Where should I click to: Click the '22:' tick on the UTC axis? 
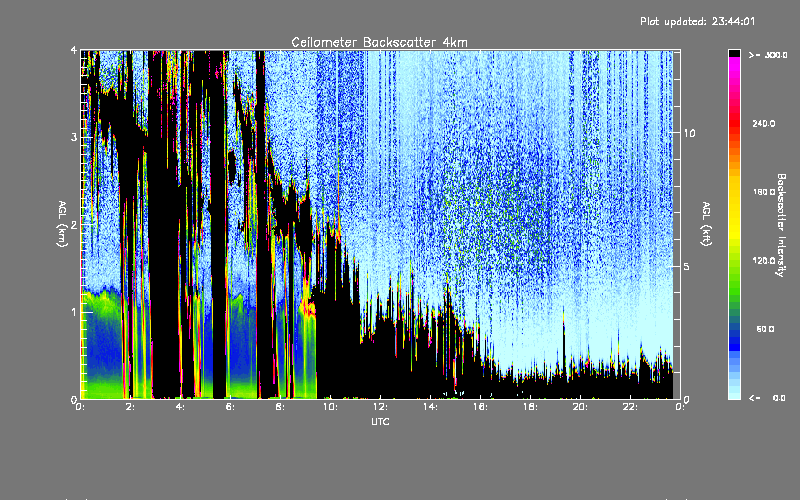[x=630, y=407]
